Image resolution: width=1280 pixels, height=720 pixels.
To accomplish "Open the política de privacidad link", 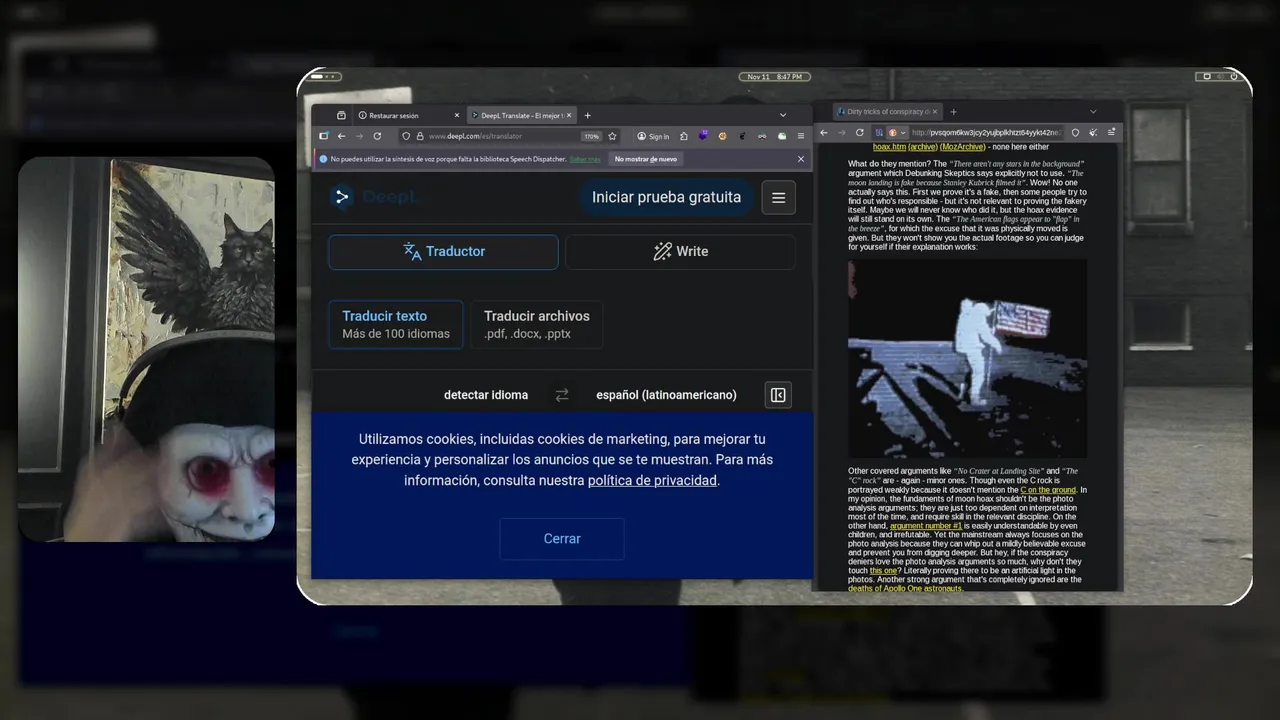I will click(x=652, y=481).
